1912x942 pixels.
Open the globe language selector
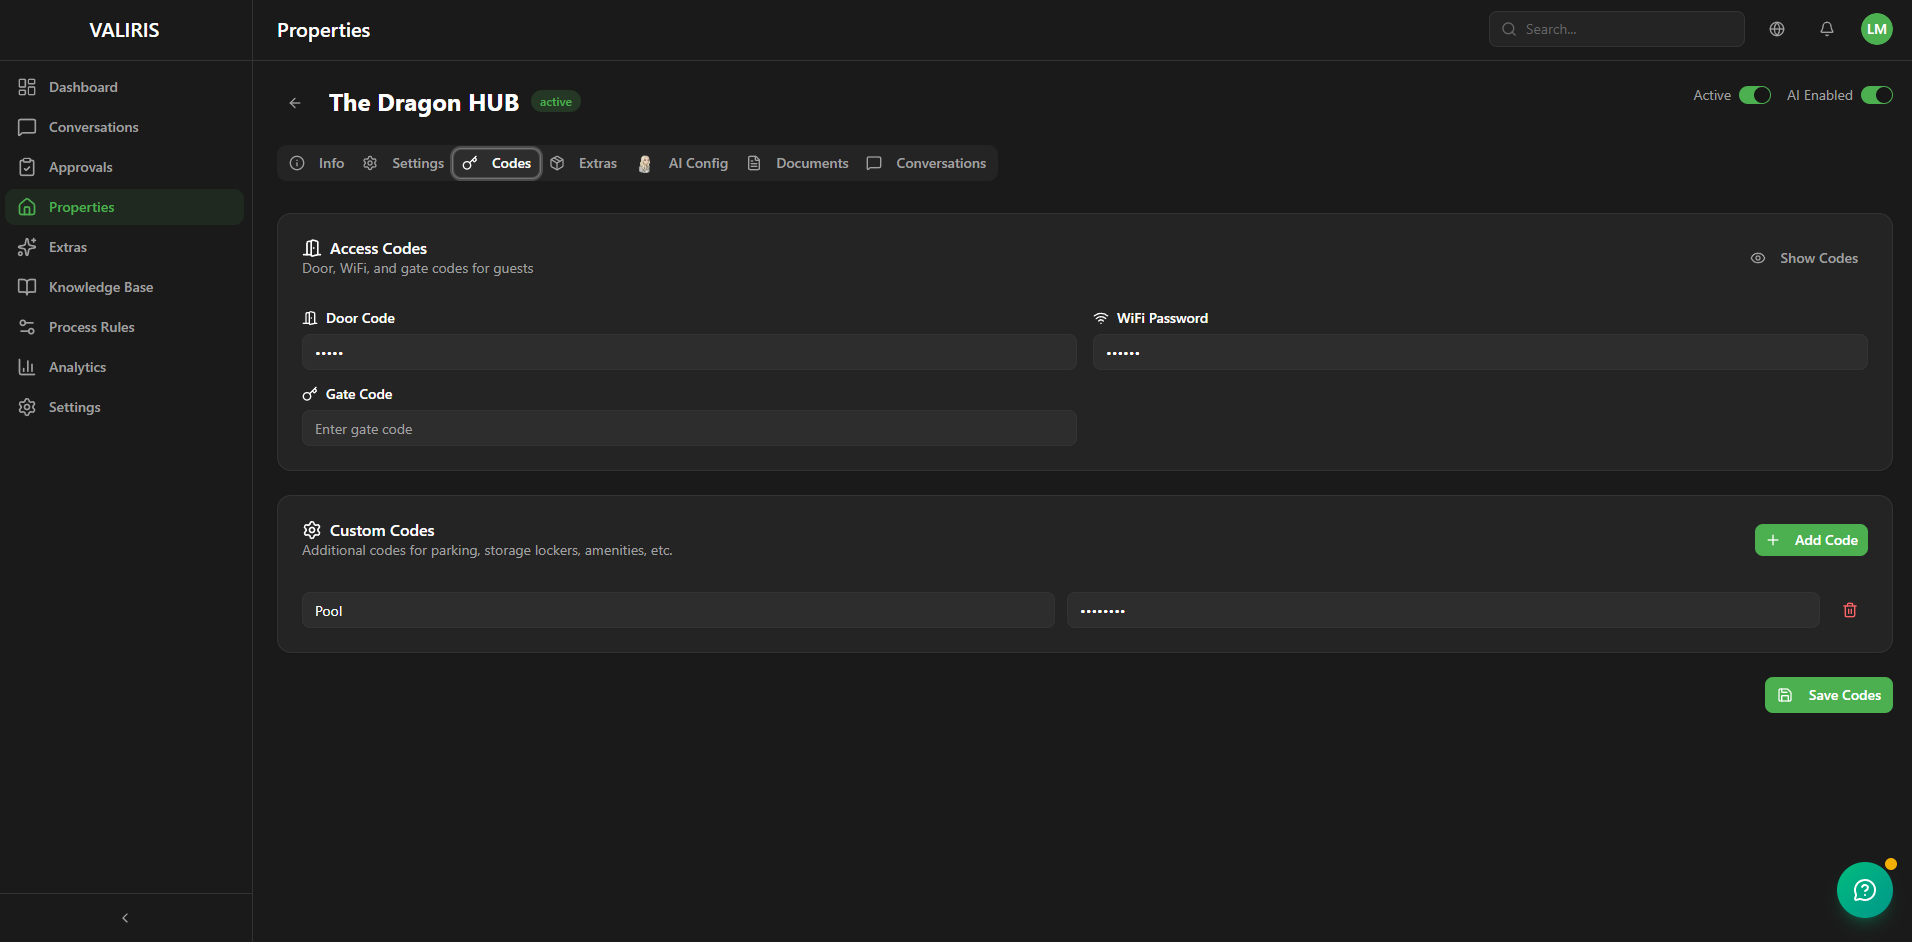pos(1777,29)
